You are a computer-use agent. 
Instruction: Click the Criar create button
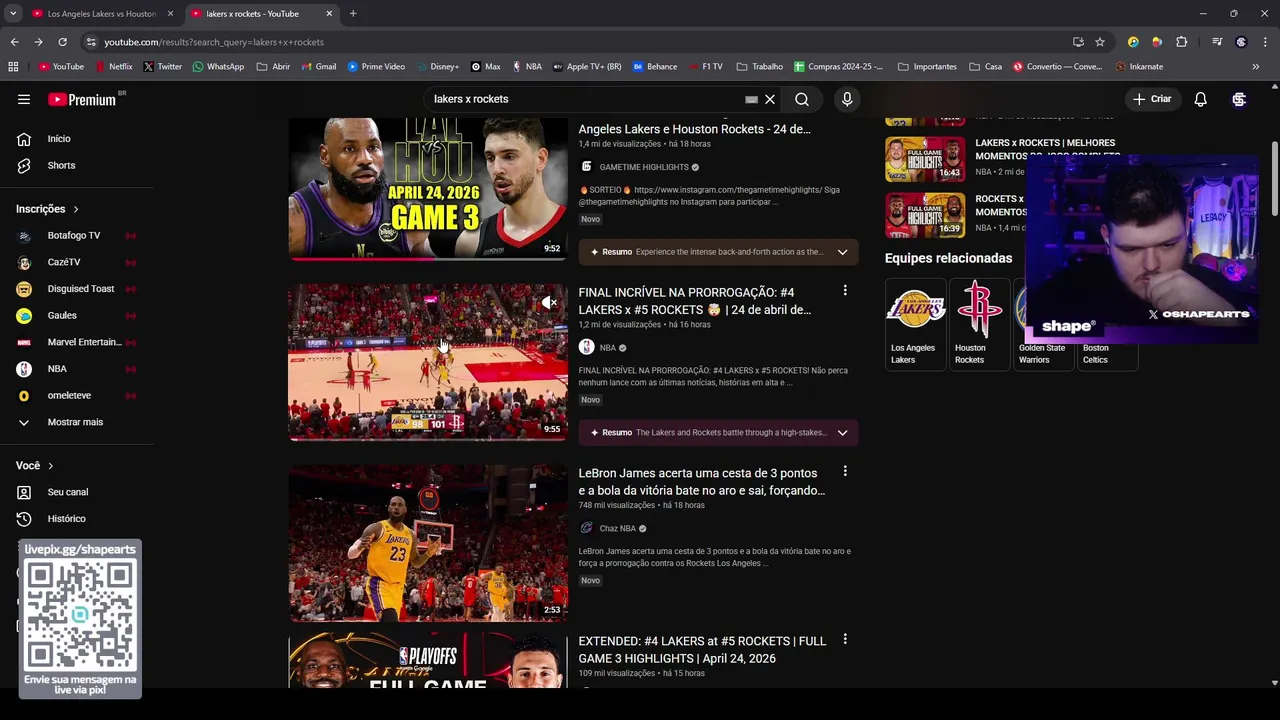point(1152,99)
